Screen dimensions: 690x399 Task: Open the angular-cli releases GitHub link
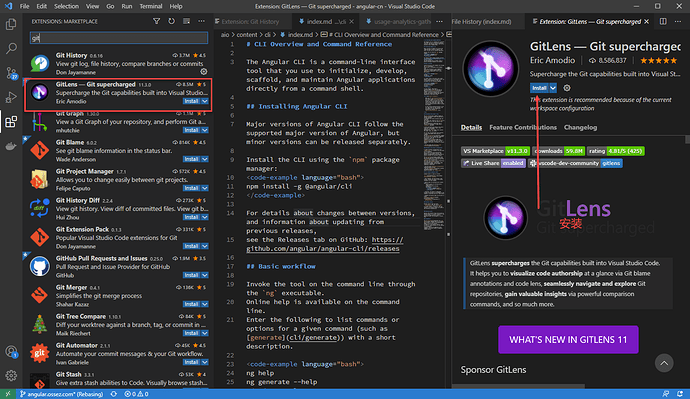coord(324,244)
